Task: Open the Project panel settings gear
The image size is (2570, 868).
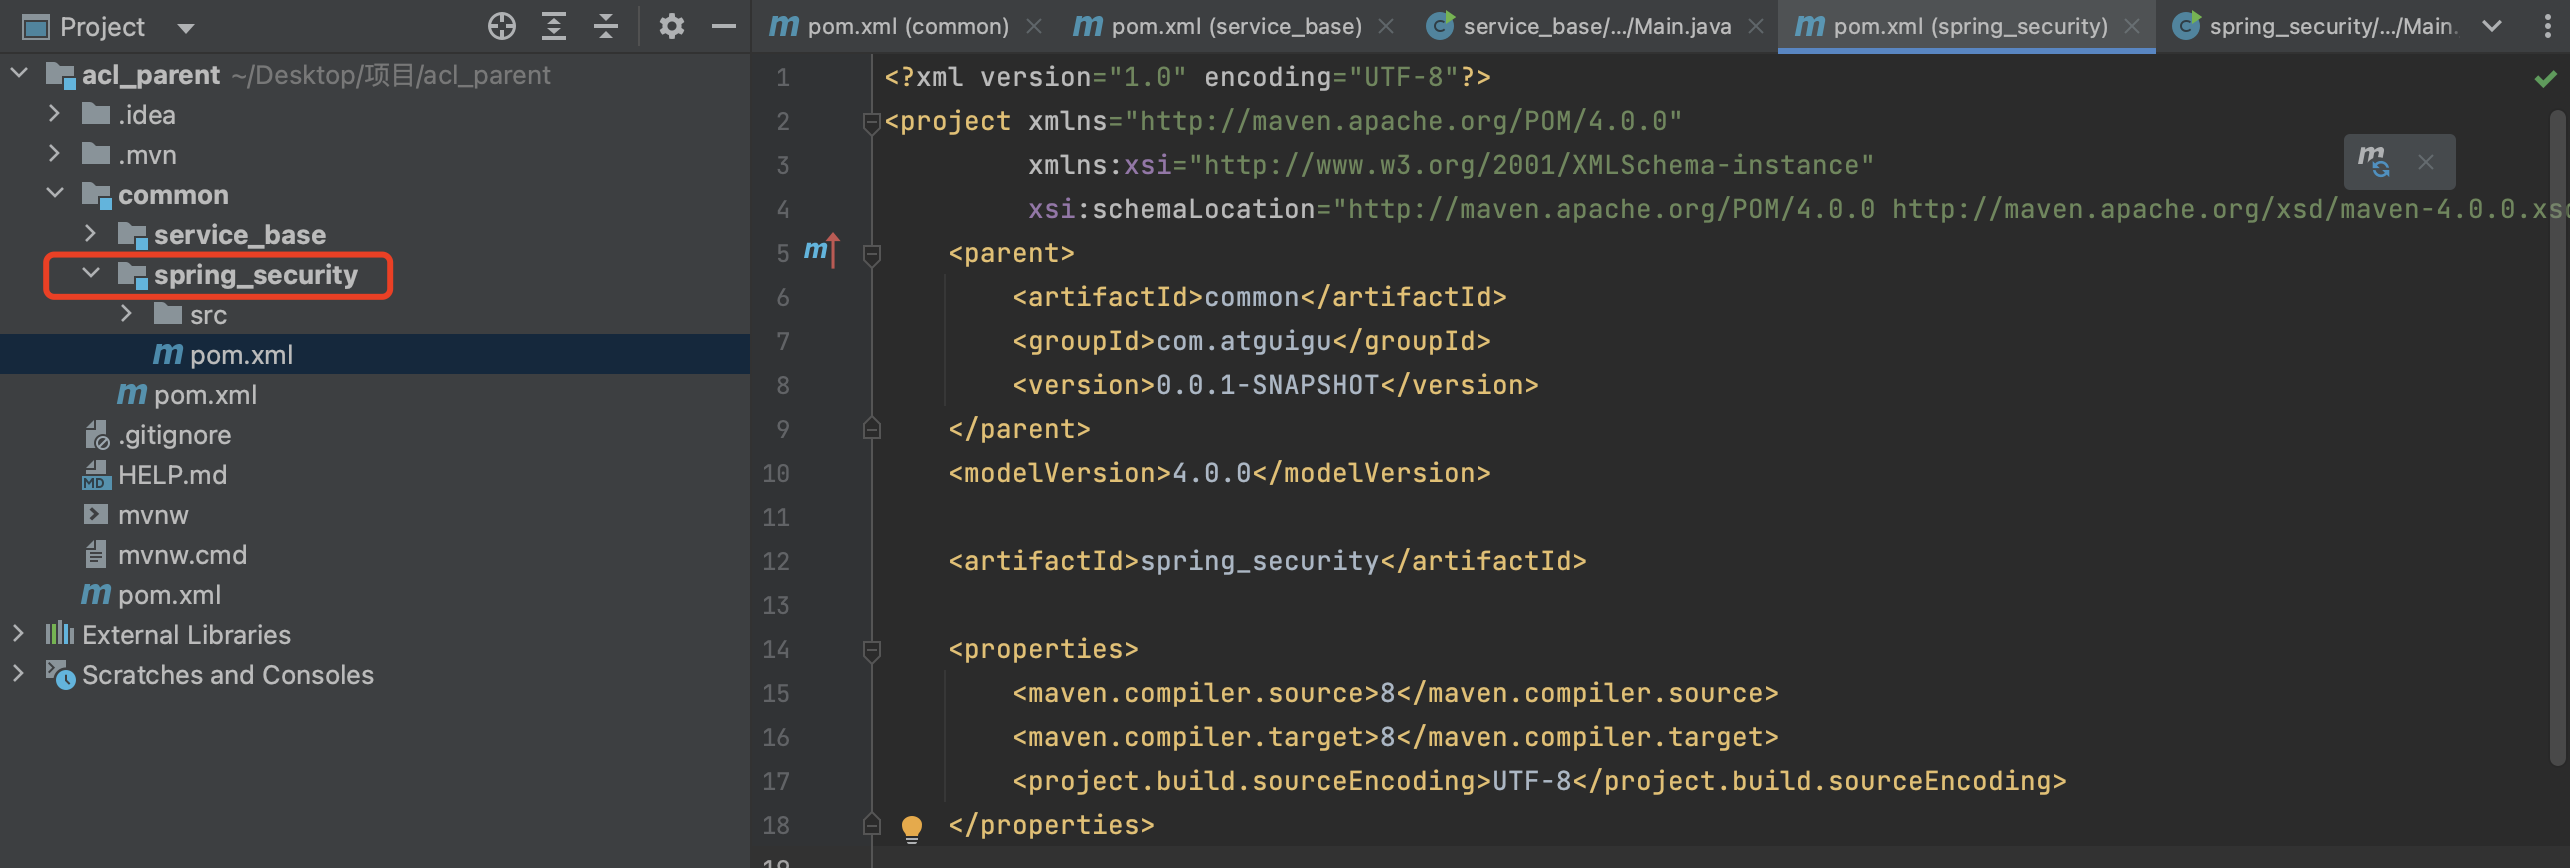Action: [x=671, y=27]
